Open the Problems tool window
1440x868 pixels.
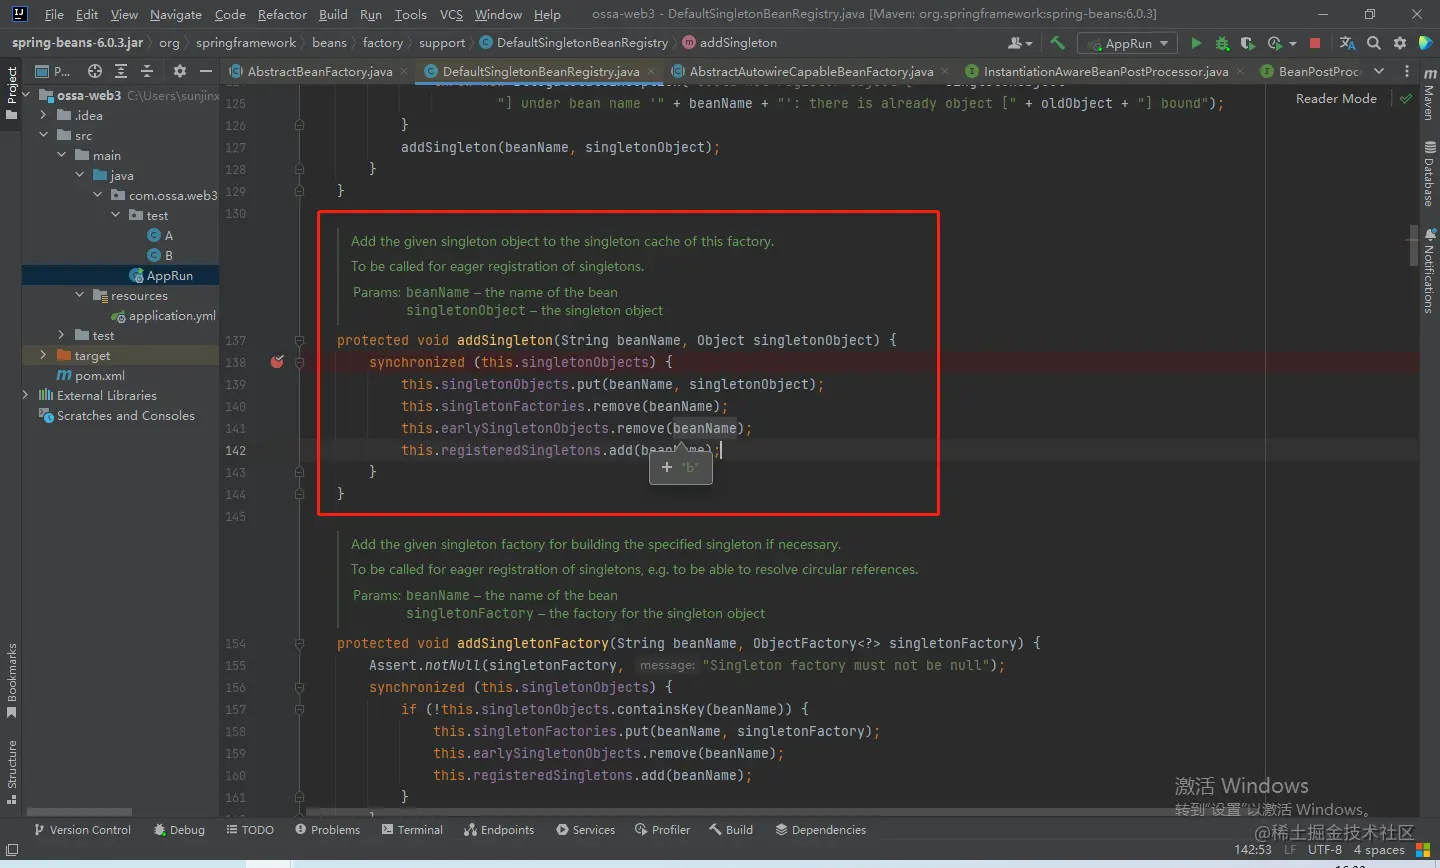tap(327, 830)
